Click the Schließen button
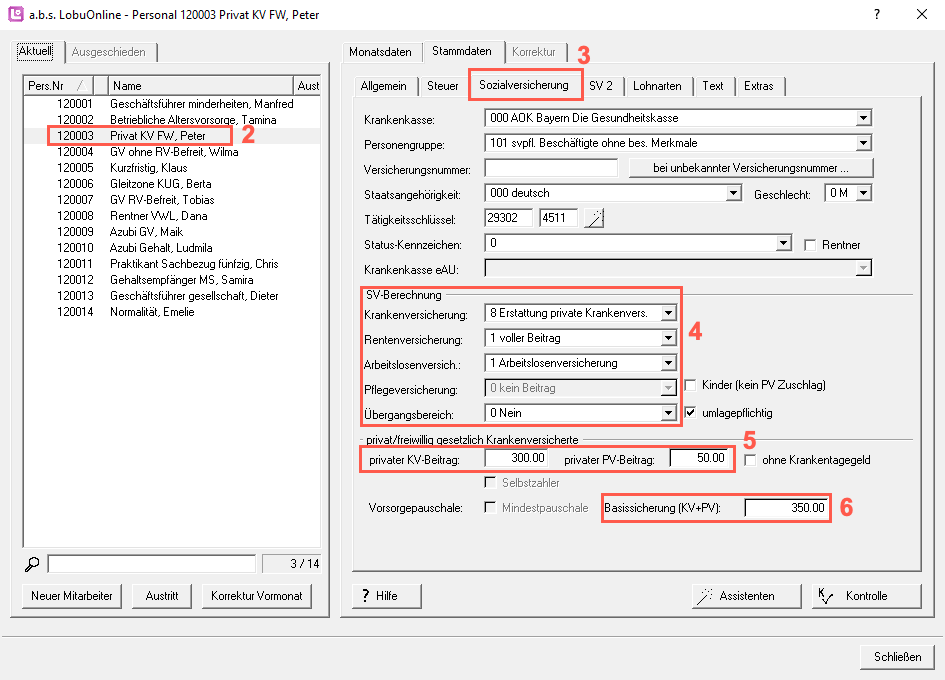Image resolution: width=945 pixels, height=680 pixels. tap(897, 657)
